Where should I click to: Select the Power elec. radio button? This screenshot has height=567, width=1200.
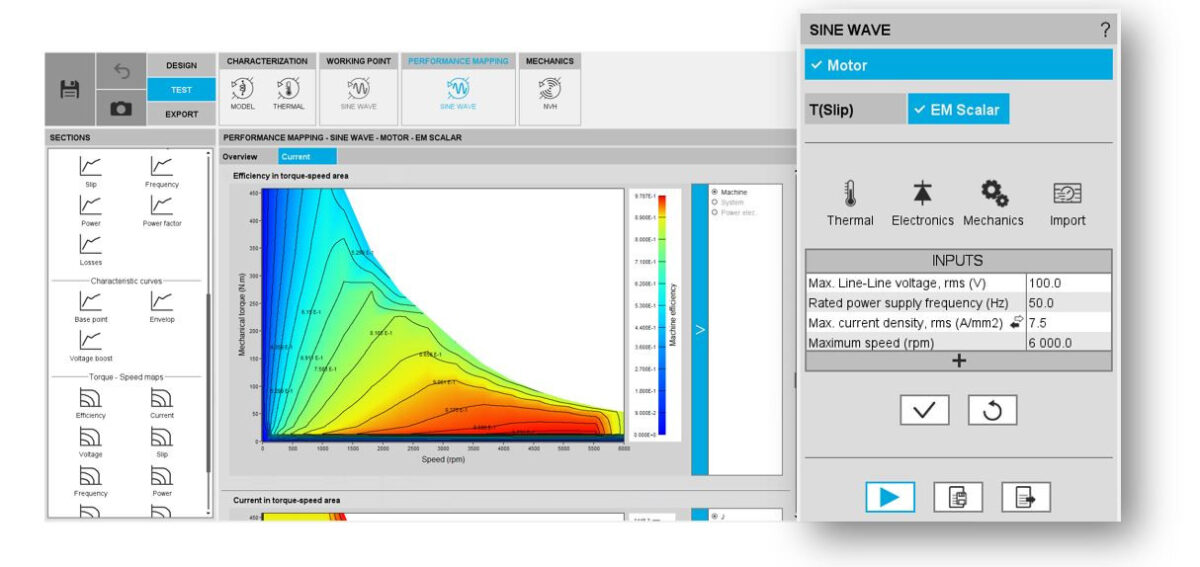coord(714,212)
